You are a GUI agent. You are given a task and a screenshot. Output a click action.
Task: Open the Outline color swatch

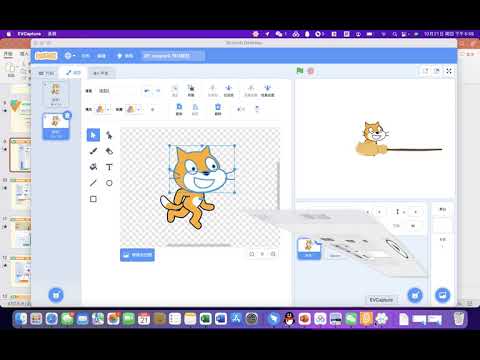(x=130, y=109)
